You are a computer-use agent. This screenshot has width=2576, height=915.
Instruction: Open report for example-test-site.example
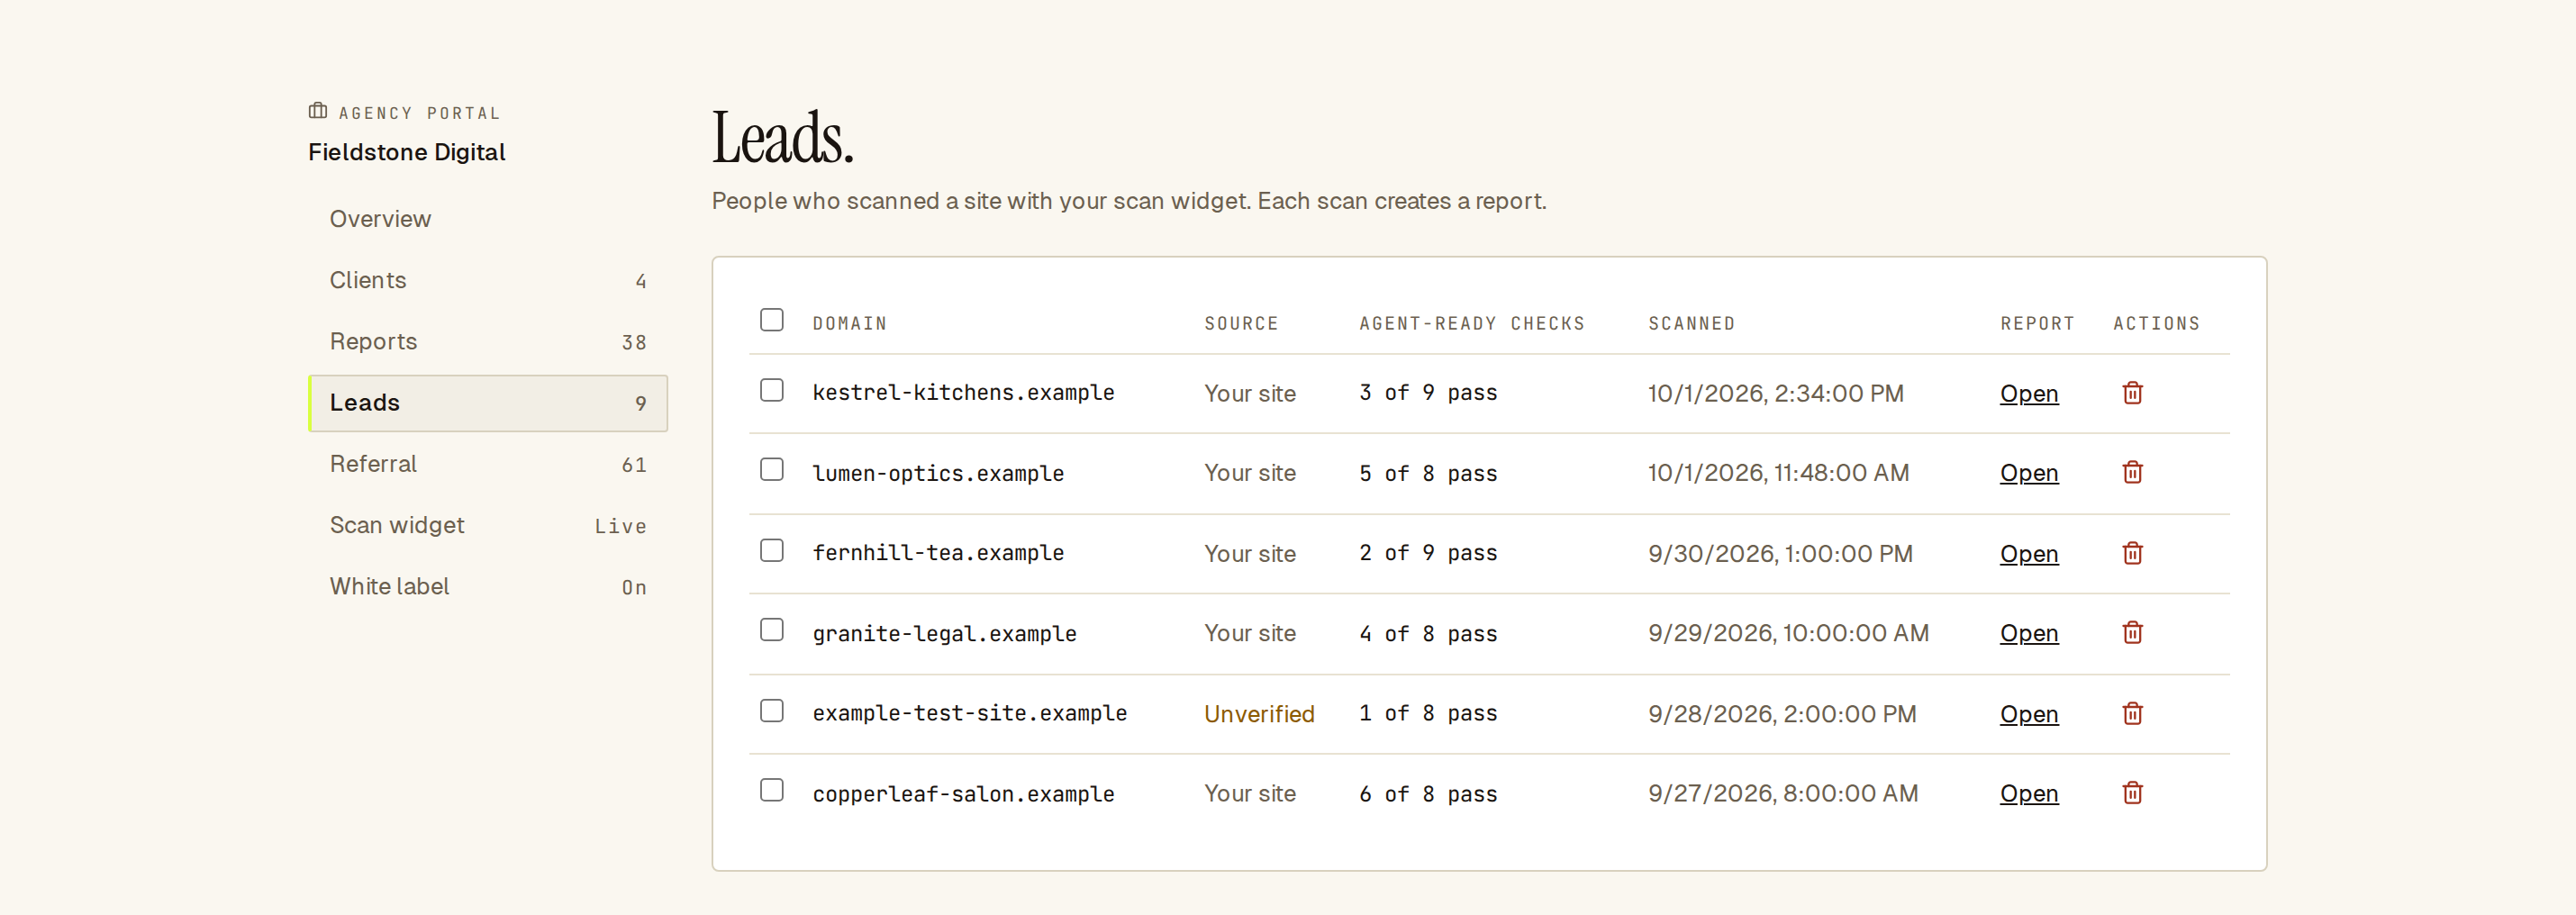tap(2029, 715)
